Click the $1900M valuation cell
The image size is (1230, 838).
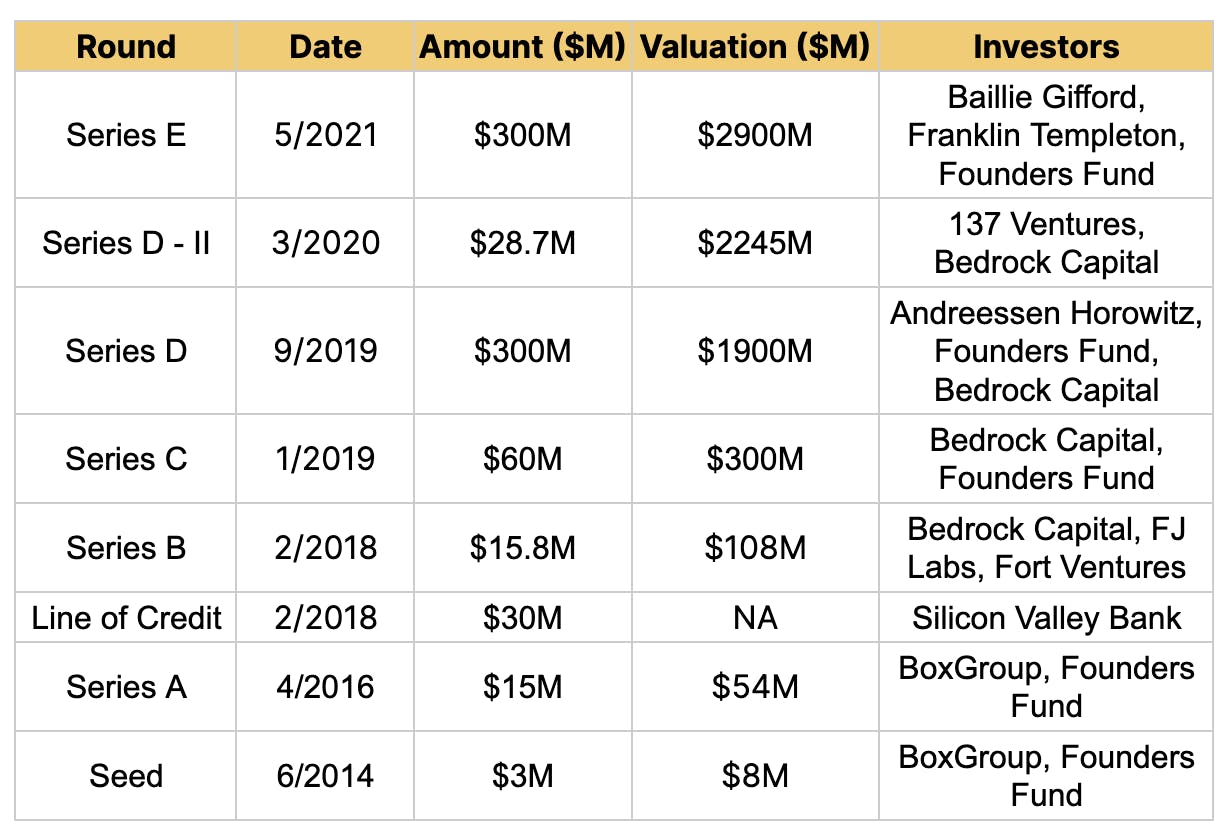point(755,351)
